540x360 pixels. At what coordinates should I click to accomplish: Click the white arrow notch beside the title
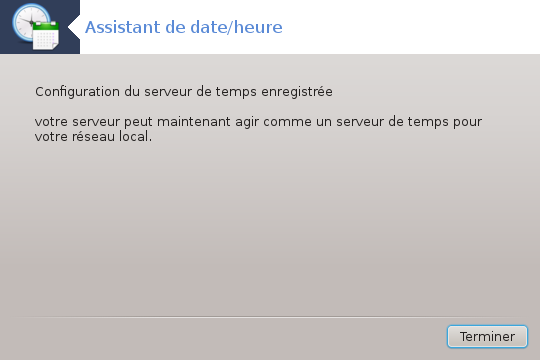click(74, 27)
